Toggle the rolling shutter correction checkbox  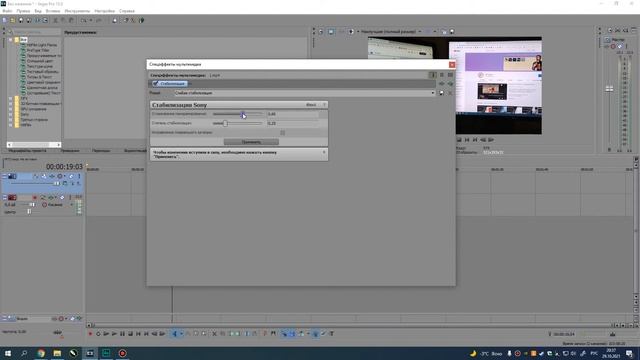click(x=282, y=132)
